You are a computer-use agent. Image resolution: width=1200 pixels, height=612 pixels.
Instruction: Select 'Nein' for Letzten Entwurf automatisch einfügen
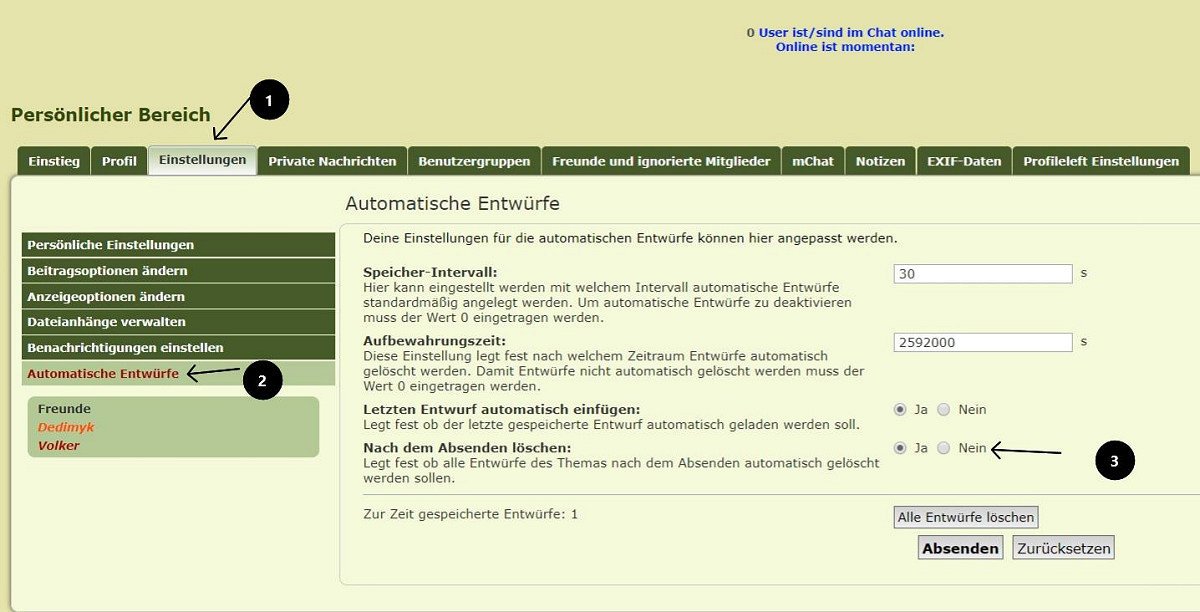tap(943, 409)
